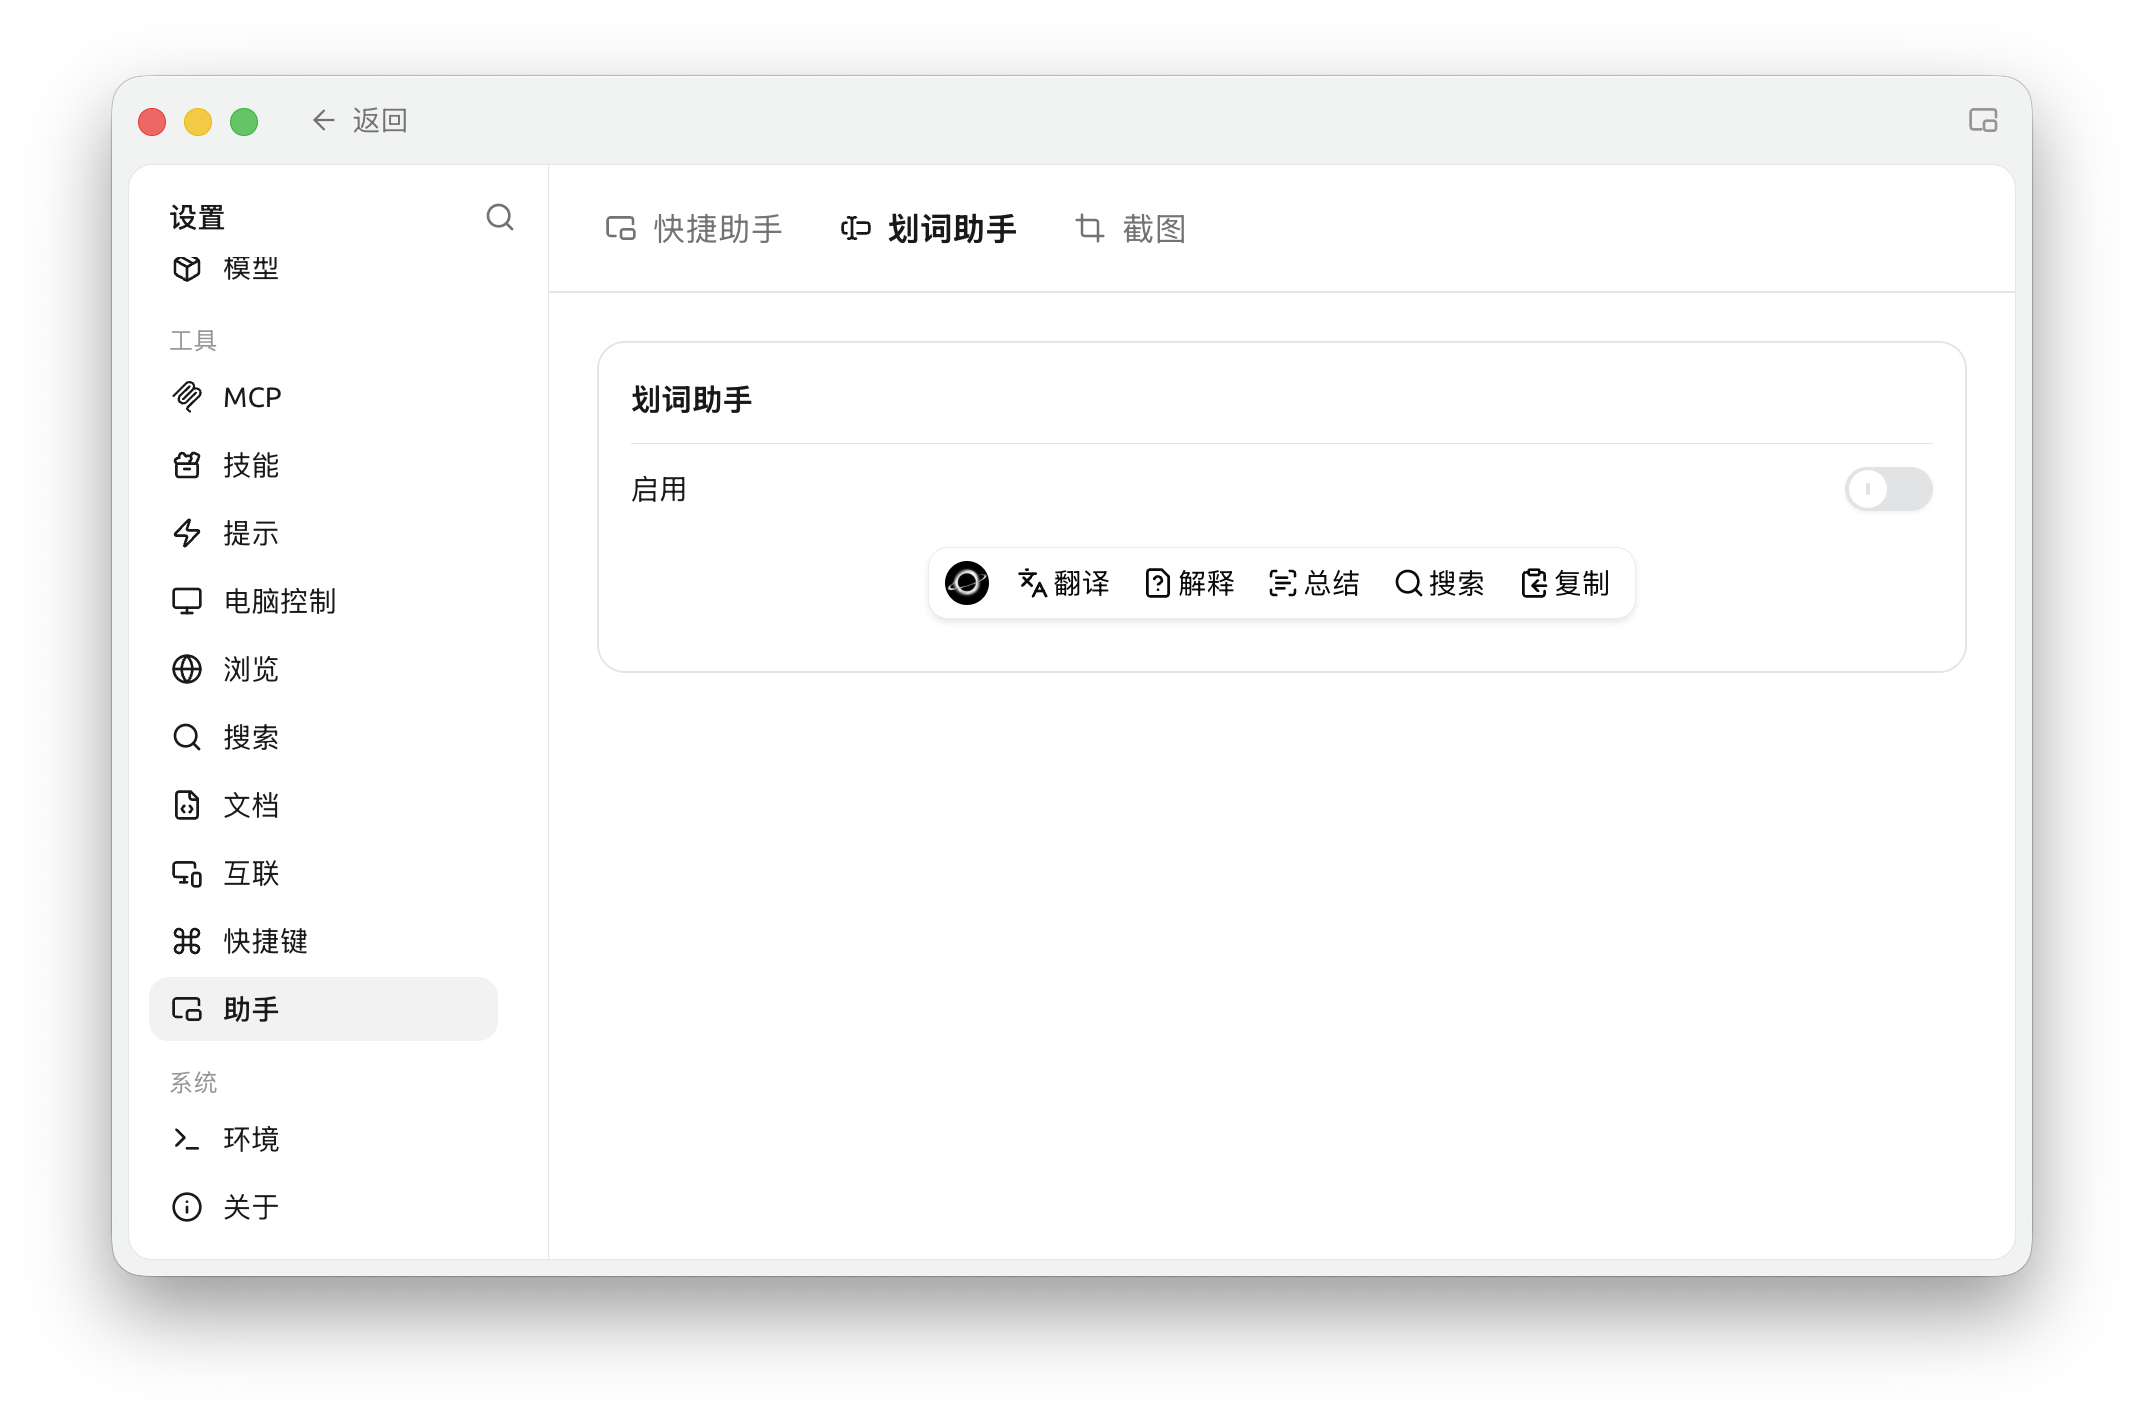Open 快捷键 shortcut settings
This screenshot has height=1424, width=2144.
(x=323, y=941)
